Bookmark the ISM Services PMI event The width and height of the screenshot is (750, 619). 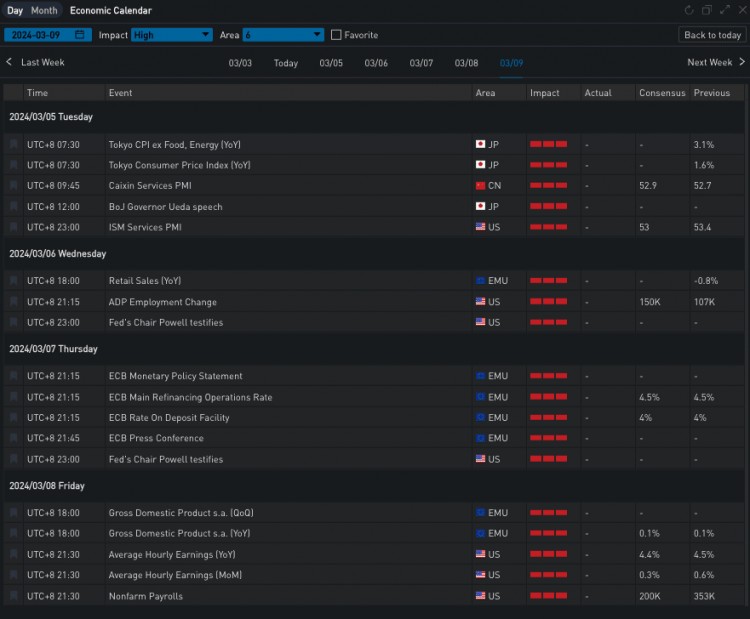click(13, 227)
